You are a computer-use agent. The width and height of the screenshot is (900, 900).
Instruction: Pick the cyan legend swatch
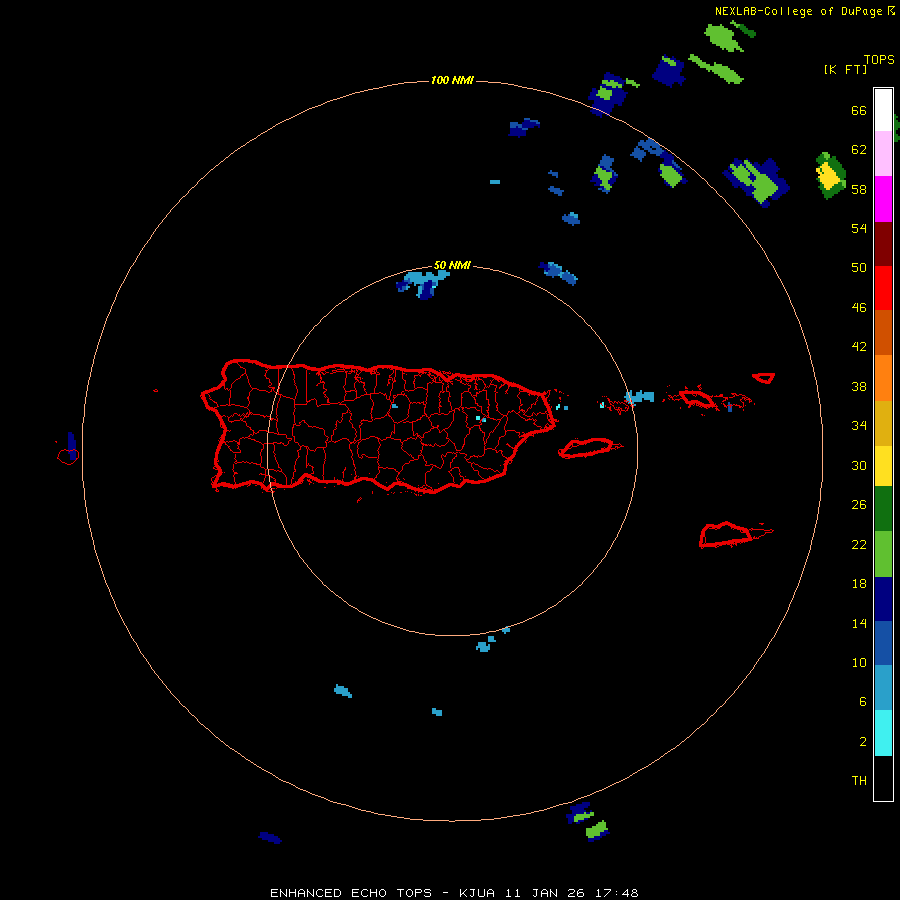click(x=883, y=733)
